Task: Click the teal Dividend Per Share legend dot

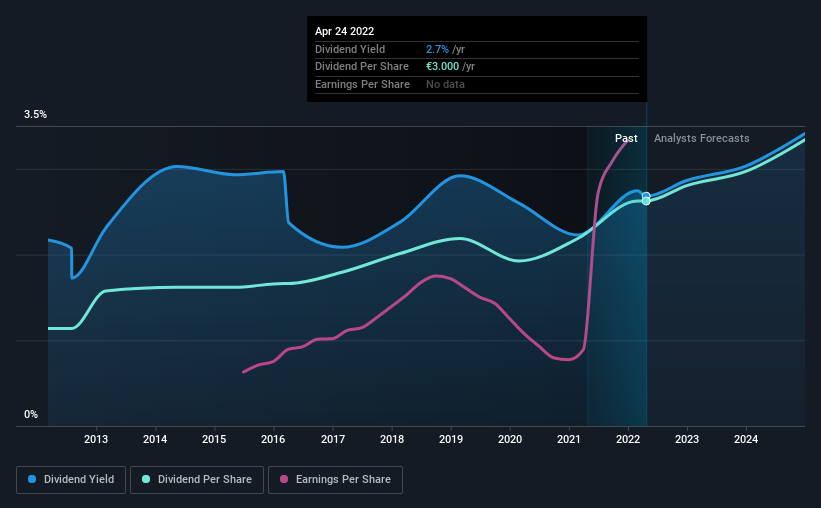Action: tap(146, 479)
